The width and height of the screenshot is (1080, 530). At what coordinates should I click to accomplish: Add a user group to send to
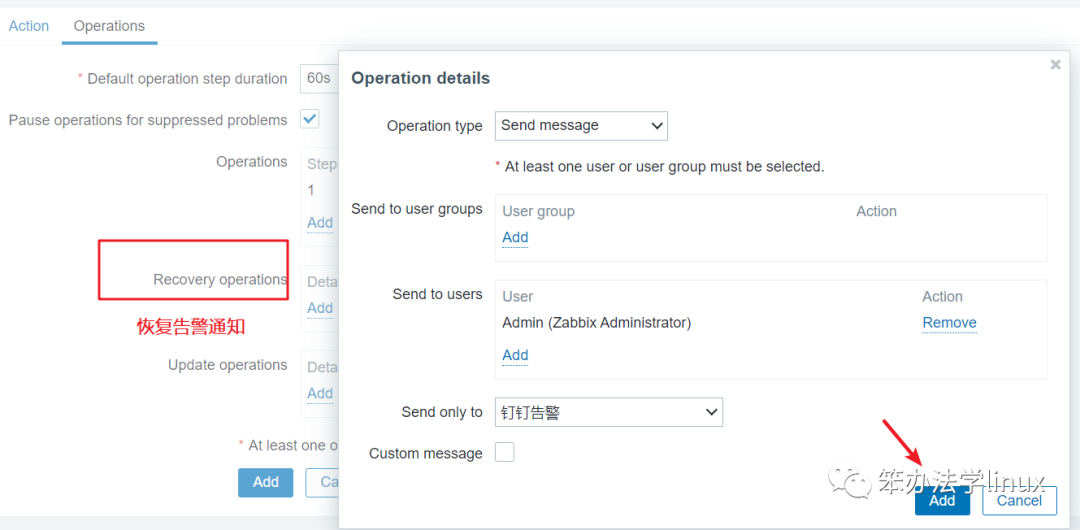point(515,237)
